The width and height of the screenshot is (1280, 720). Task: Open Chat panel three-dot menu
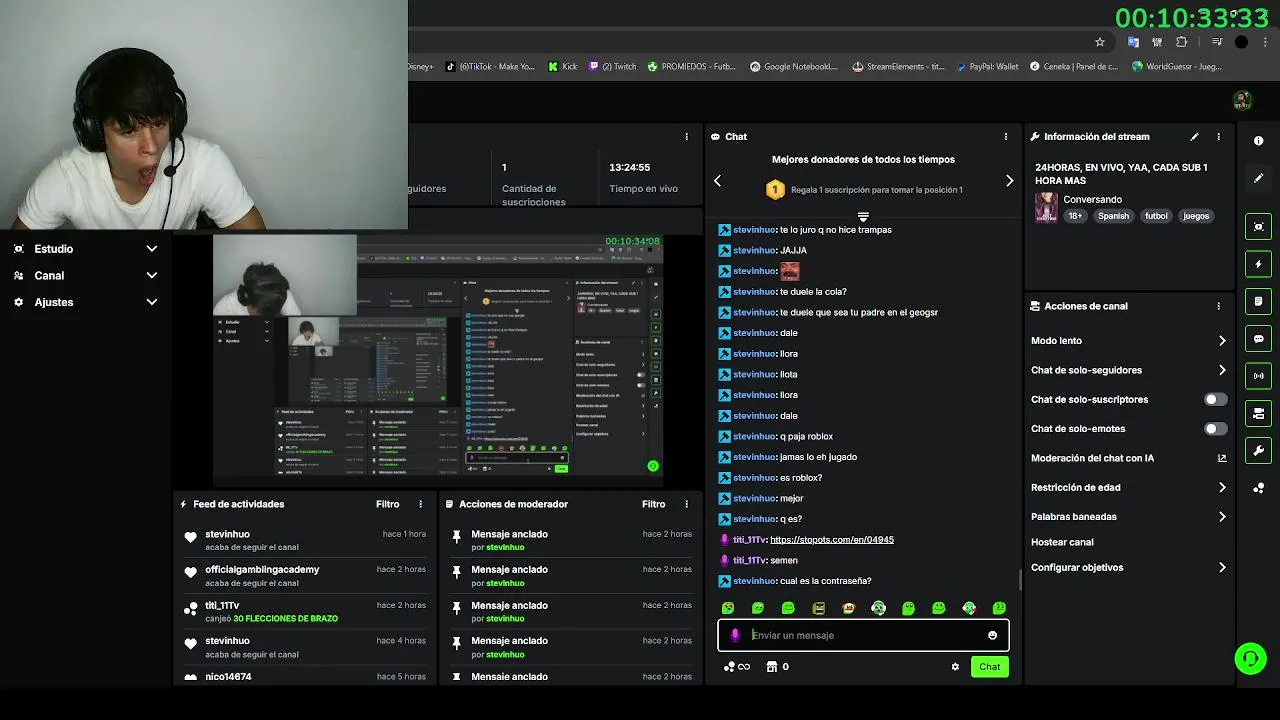(x=1006, y=136)
